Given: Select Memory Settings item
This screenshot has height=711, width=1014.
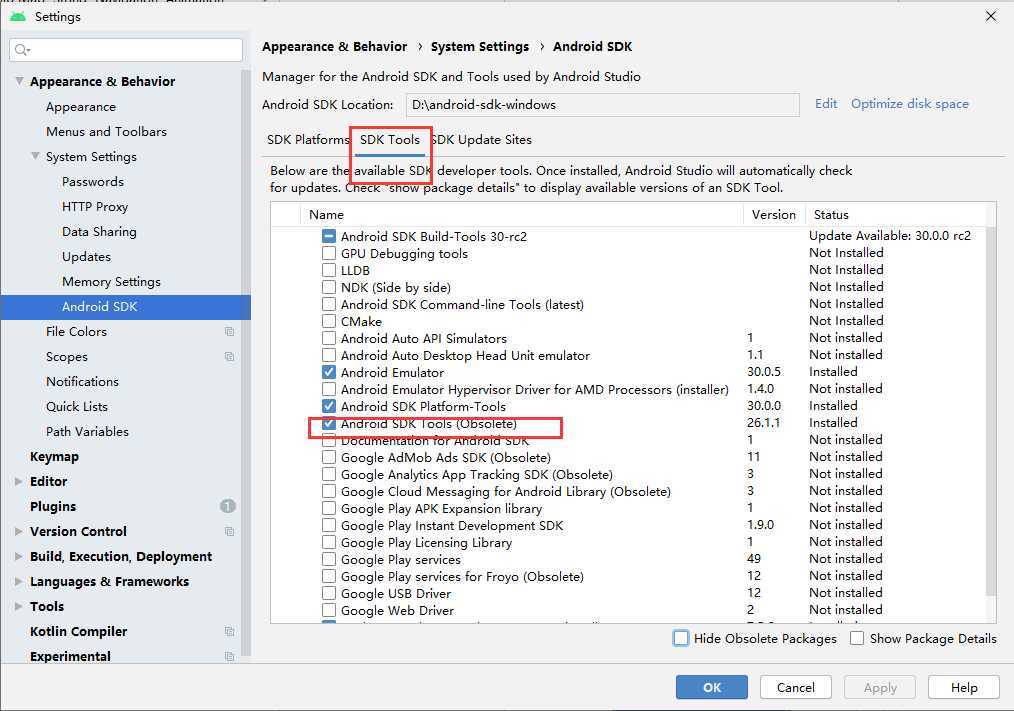Looking at the screenshot, I should pos(111,281).
